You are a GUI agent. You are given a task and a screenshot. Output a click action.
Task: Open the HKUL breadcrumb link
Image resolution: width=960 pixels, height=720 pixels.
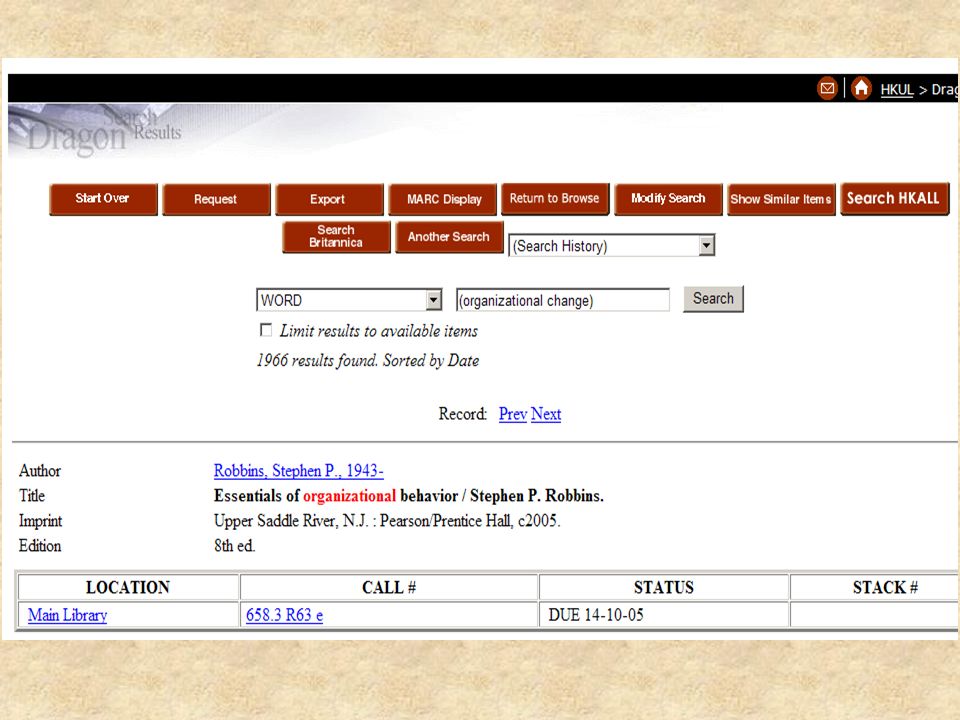(x=896, y=89)
